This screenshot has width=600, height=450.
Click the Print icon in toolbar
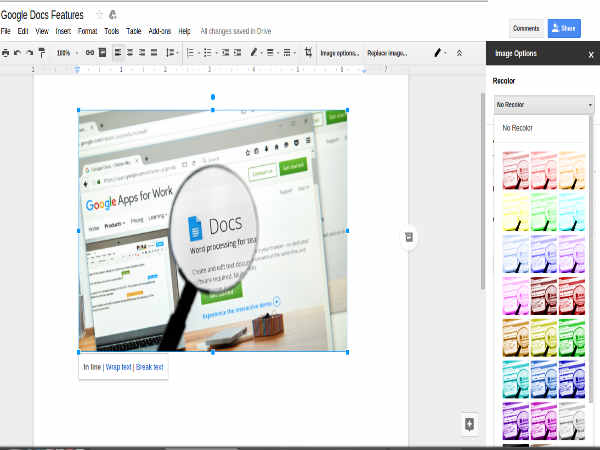[6, 52]
